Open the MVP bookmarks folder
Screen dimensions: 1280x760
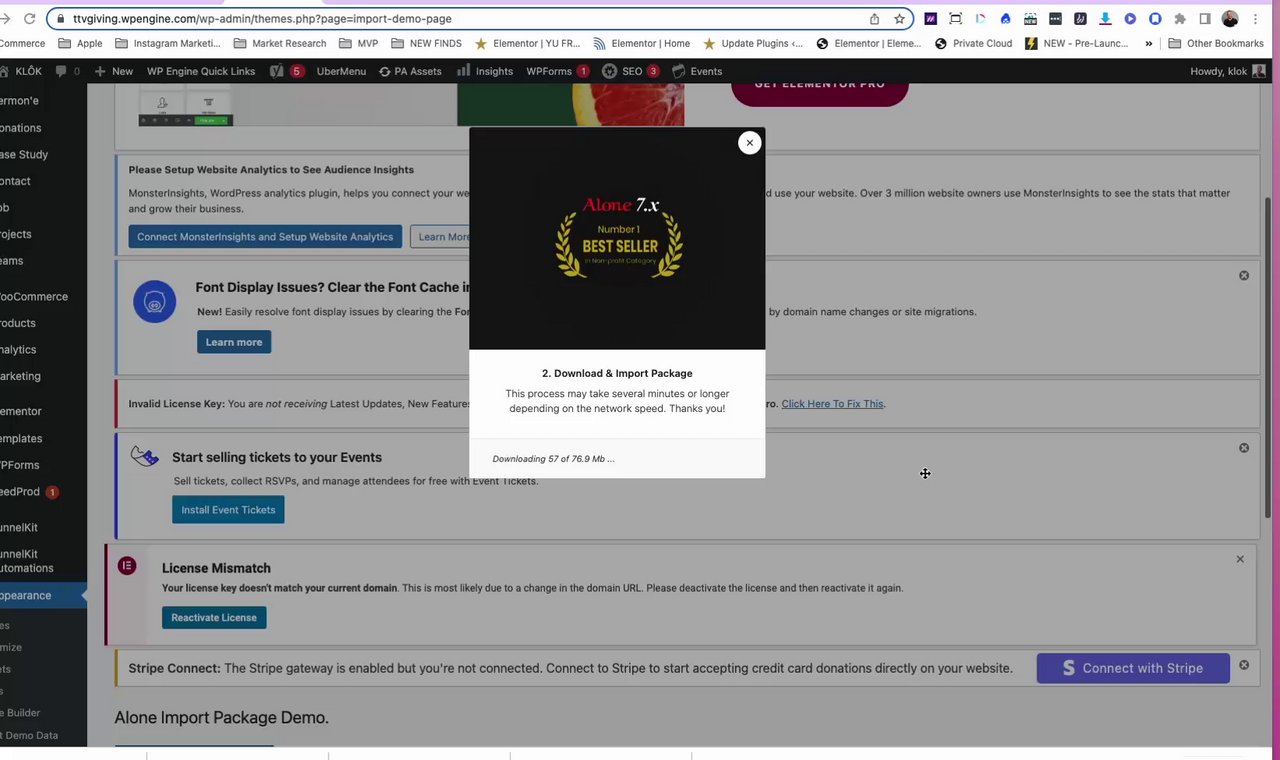(358, 43)
